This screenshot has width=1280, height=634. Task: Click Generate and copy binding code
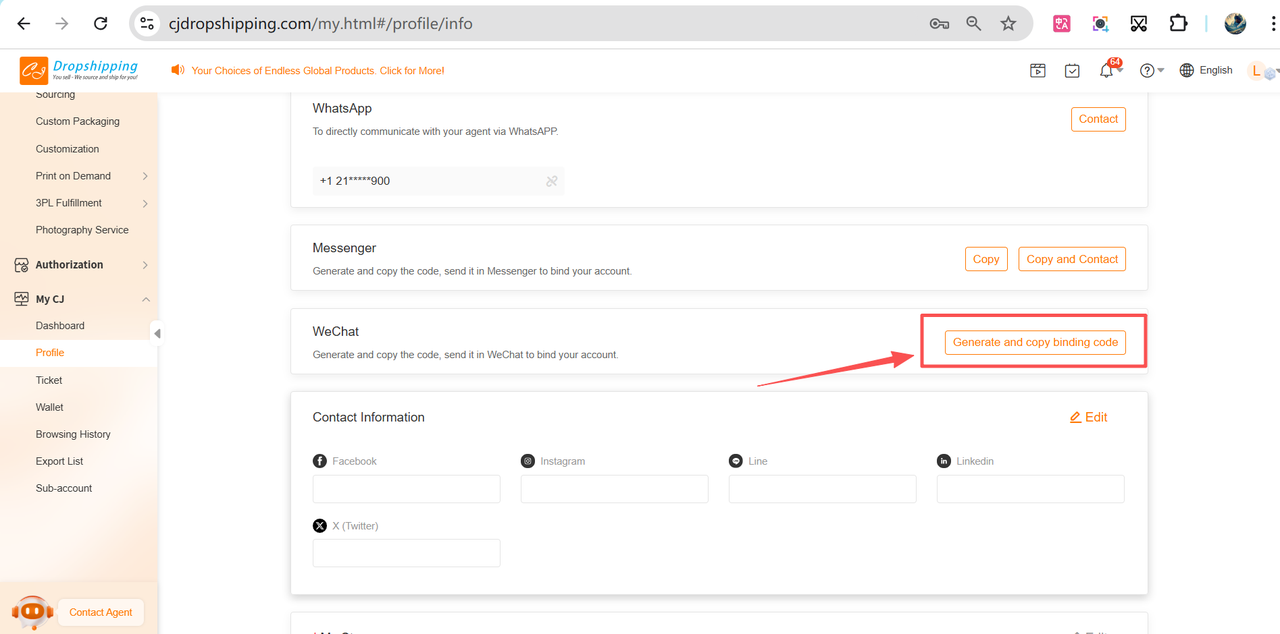1035,342
